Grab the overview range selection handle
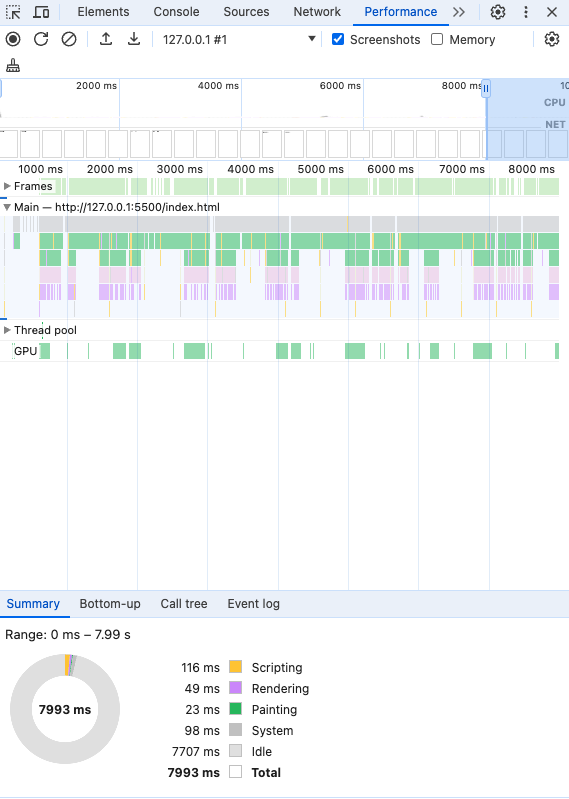Viewport: 569px width, 799px height. (486, 89)
